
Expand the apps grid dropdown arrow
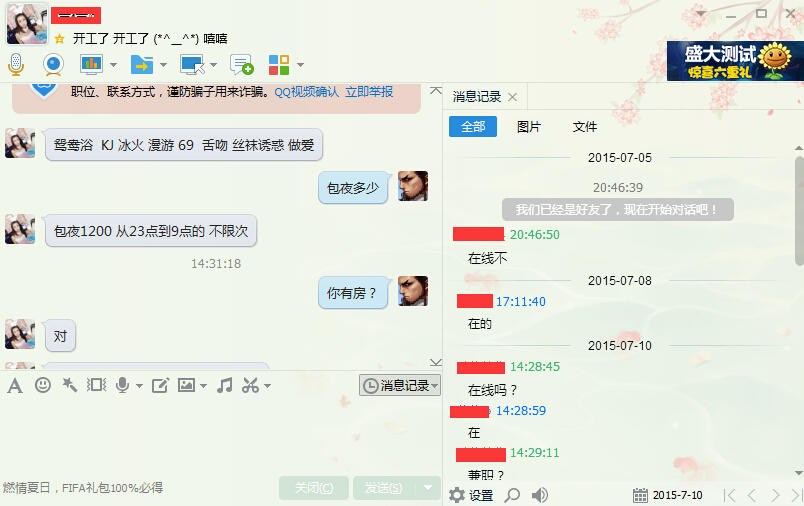(x=300, y=65)
